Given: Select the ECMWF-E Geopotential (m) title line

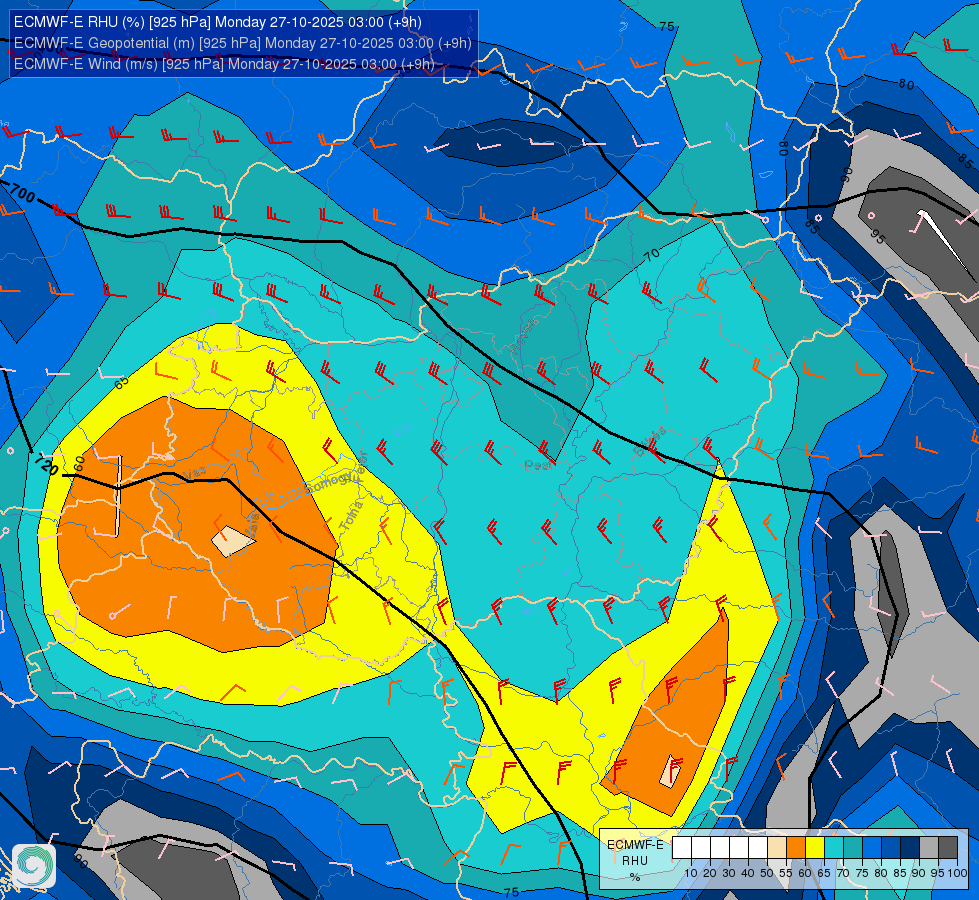Looking at the screenshot, I should 242,43.
